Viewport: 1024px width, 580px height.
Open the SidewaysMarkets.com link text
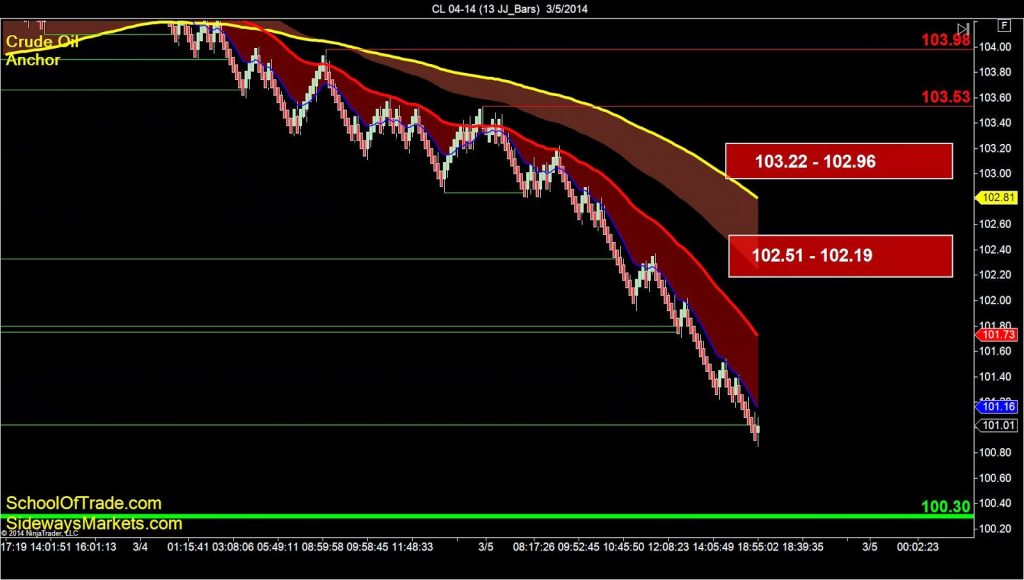tap(94, 523)
